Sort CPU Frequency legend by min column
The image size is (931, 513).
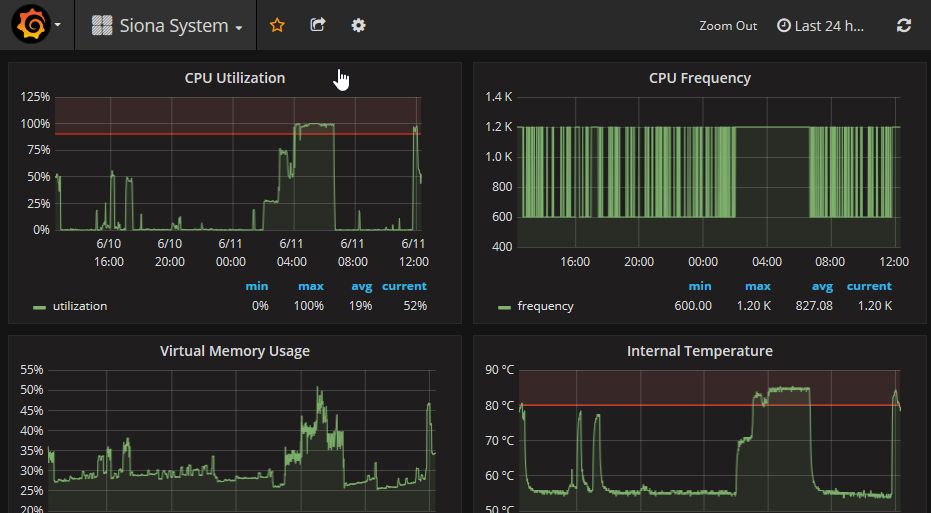point(699,286)
